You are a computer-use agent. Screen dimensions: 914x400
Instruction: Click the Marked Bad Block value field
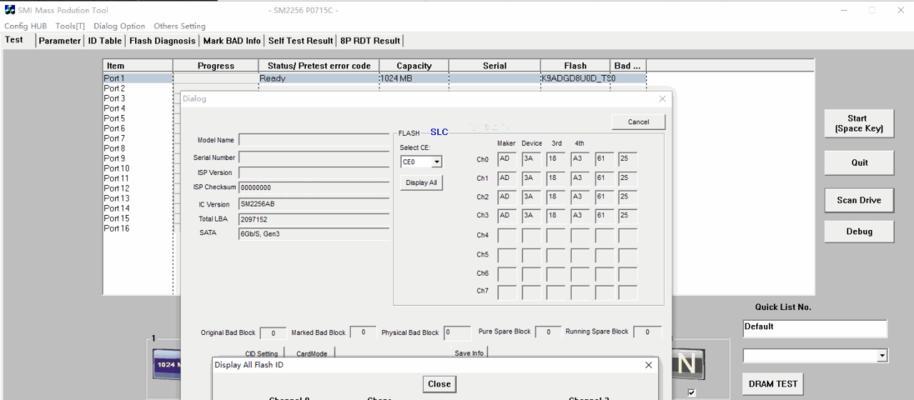pyautogui.click(x=363, y=332)
